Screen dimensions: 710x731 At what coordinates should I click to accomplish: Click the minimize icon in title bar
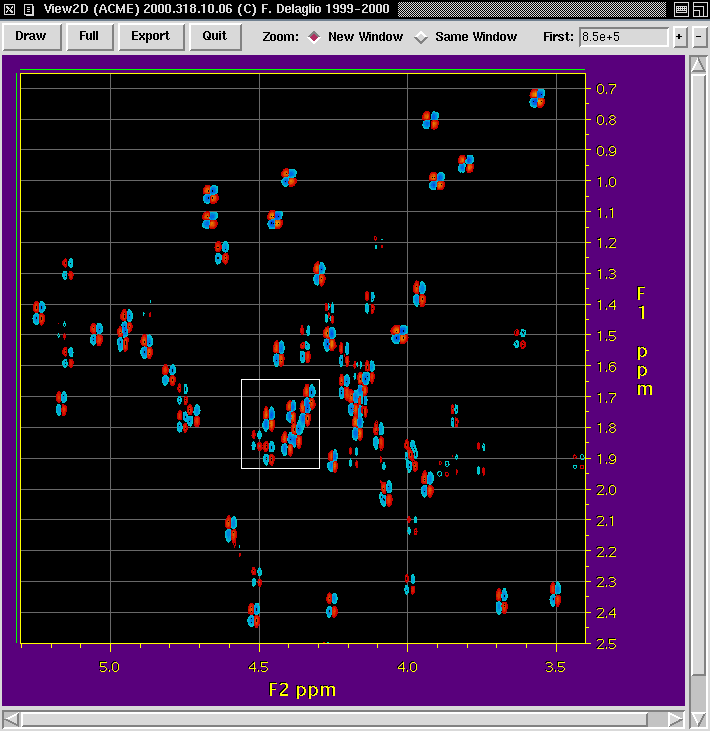point(681,9)
